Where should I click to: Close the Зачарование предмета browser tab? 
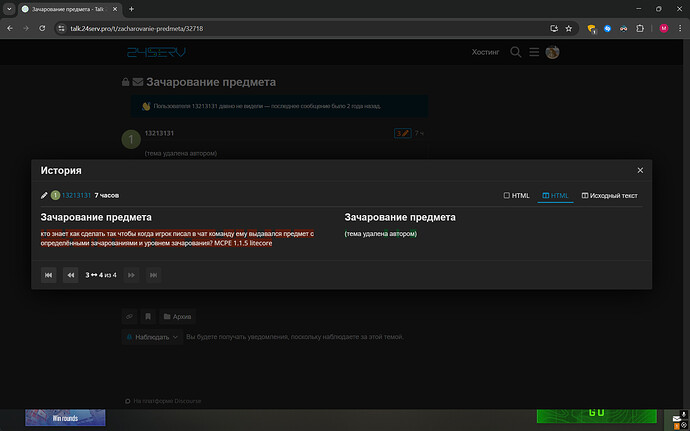tap(115, 9)
